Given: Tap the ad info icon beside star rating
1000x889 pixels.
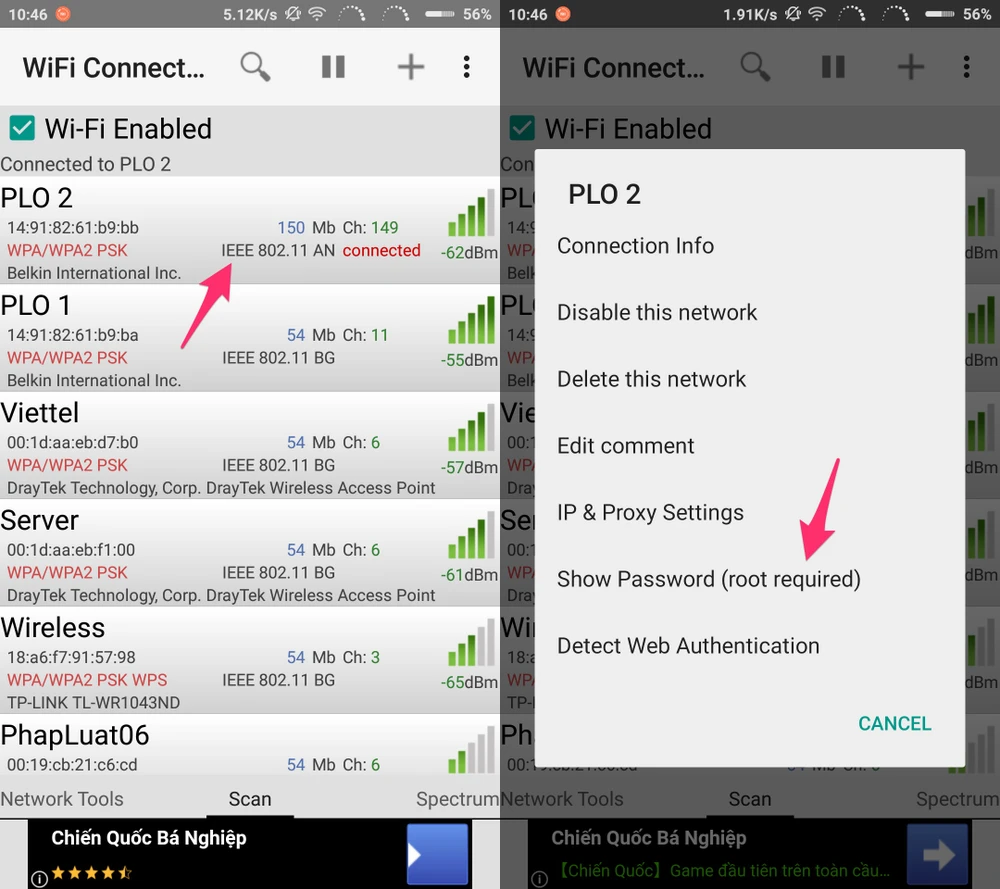Looking at the screenshot, I should coord(40,879).
